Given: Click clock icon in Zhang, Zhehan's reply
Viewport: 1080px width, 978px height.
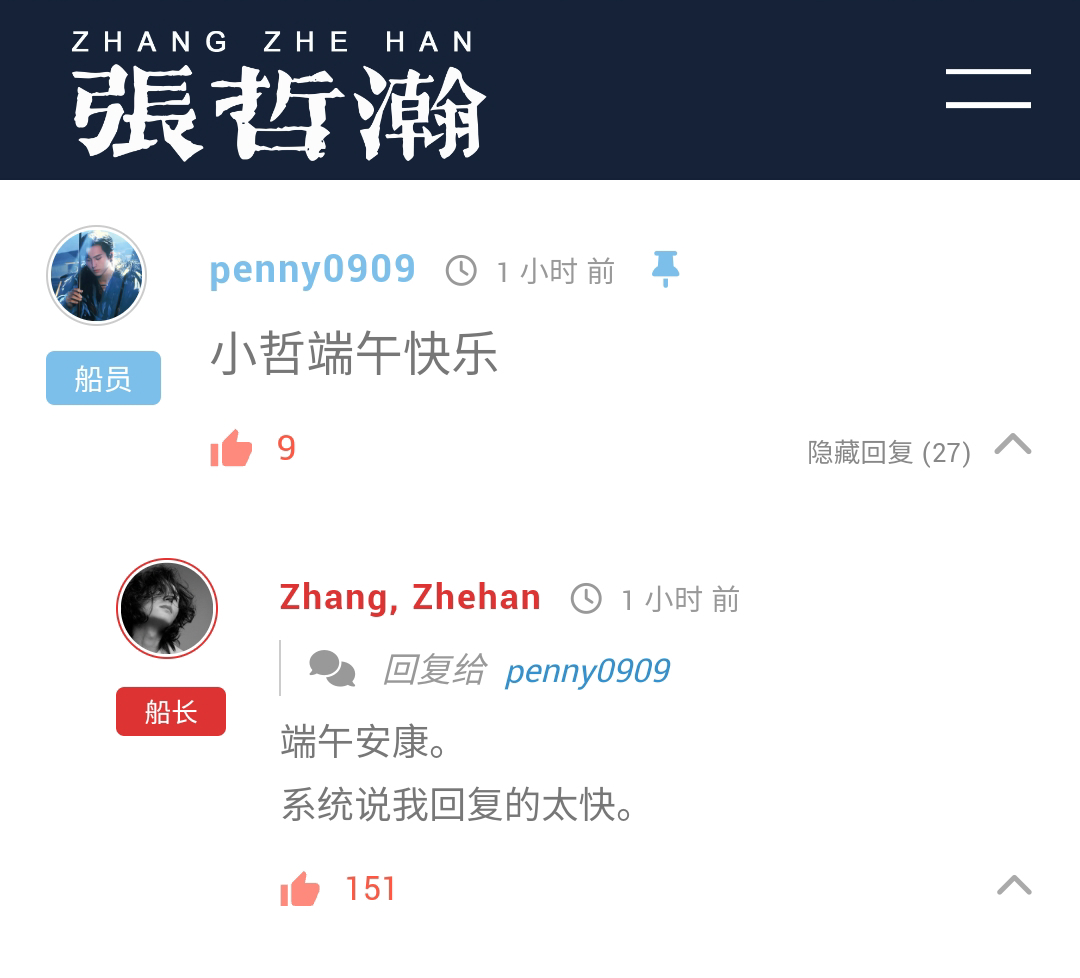Looking at the screenshot, I should pos(586,599).
